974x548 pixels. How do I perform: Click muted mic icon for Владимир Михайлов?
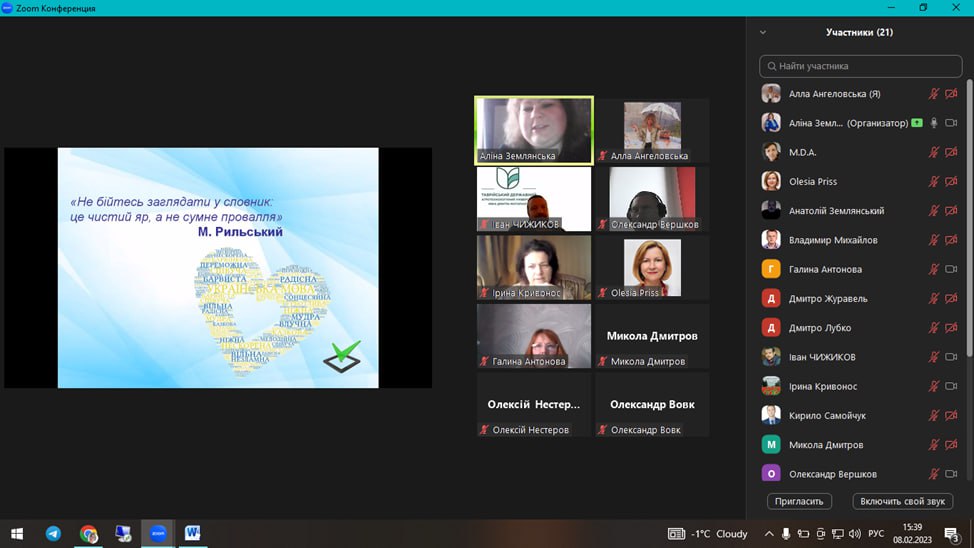pos(934,240)
